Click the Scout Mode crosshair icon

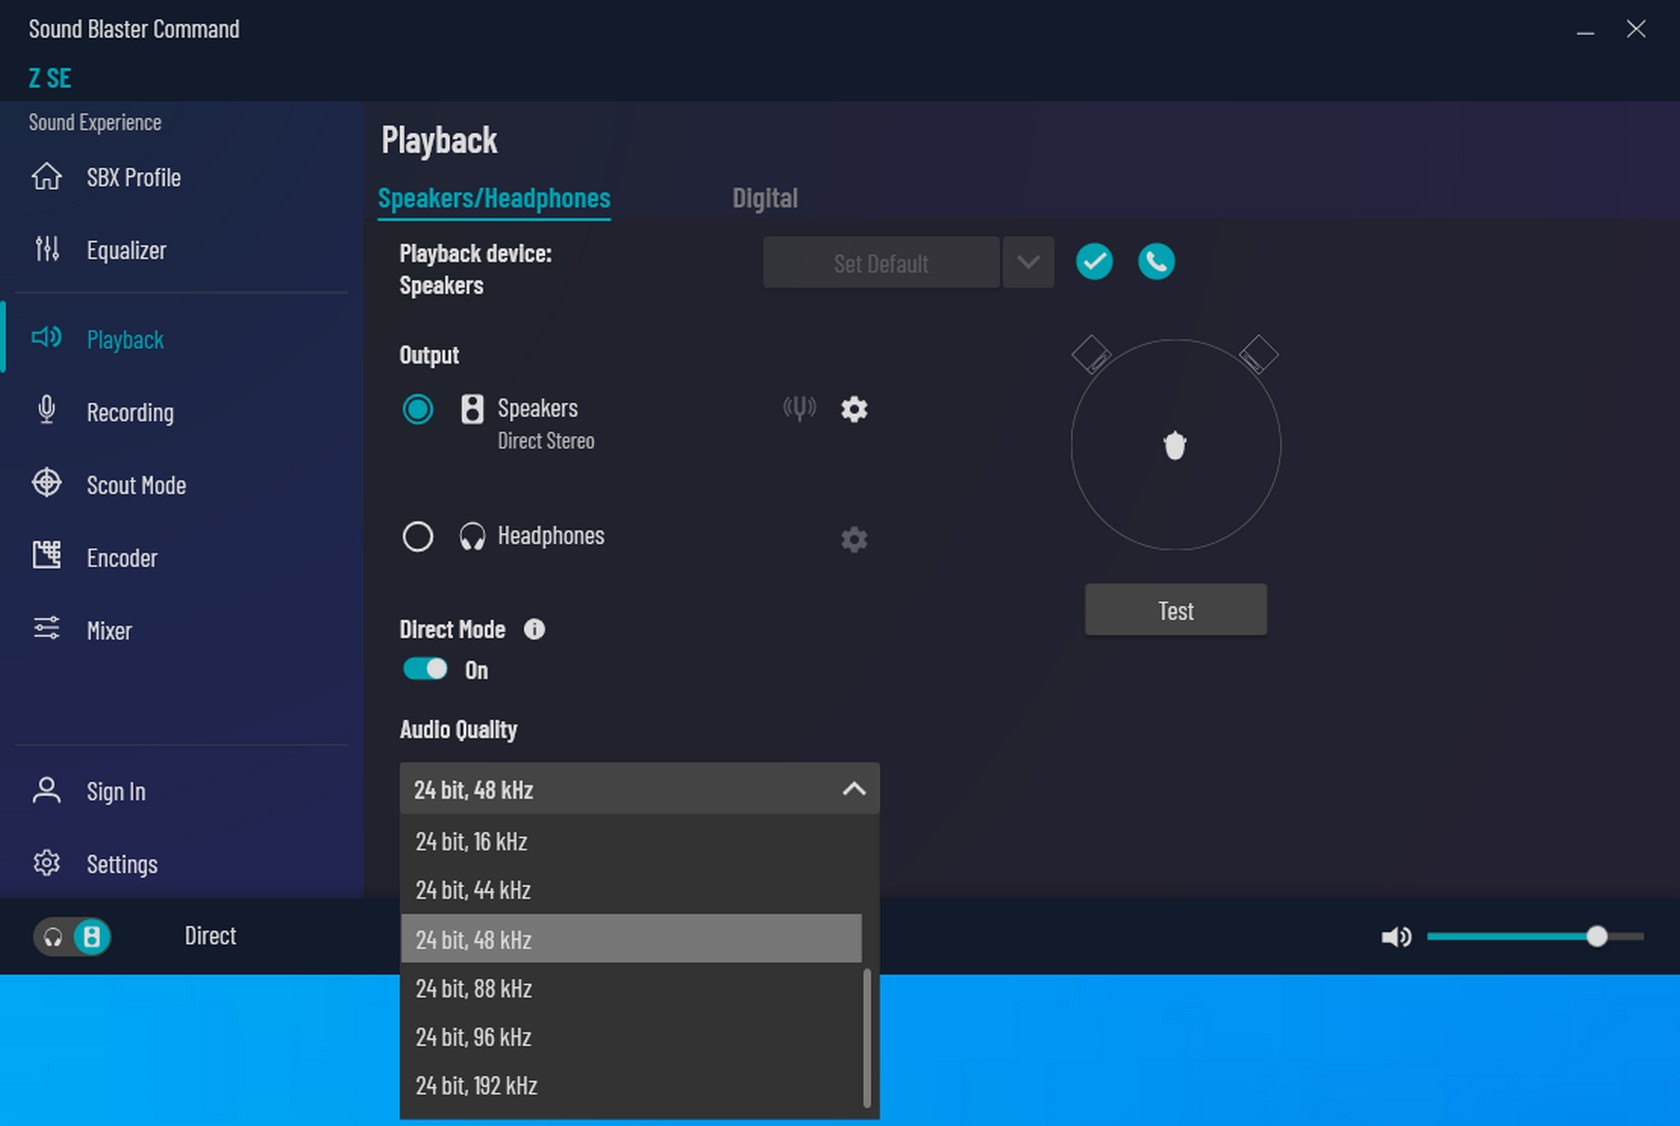[47, 483]
